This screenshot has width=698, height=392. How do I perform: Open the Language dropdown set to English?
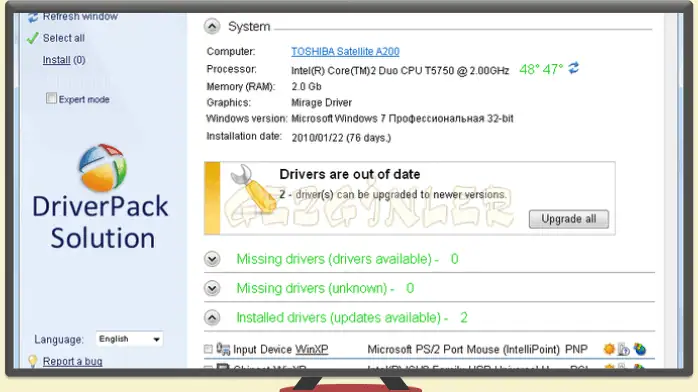[129, 339]
